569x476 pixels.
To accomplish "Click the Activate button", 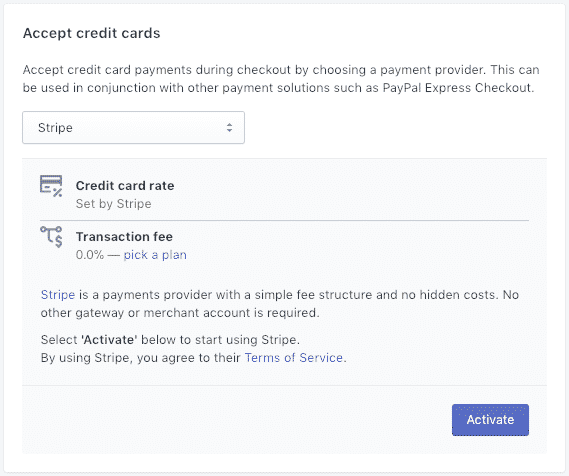I will (490, 420).
